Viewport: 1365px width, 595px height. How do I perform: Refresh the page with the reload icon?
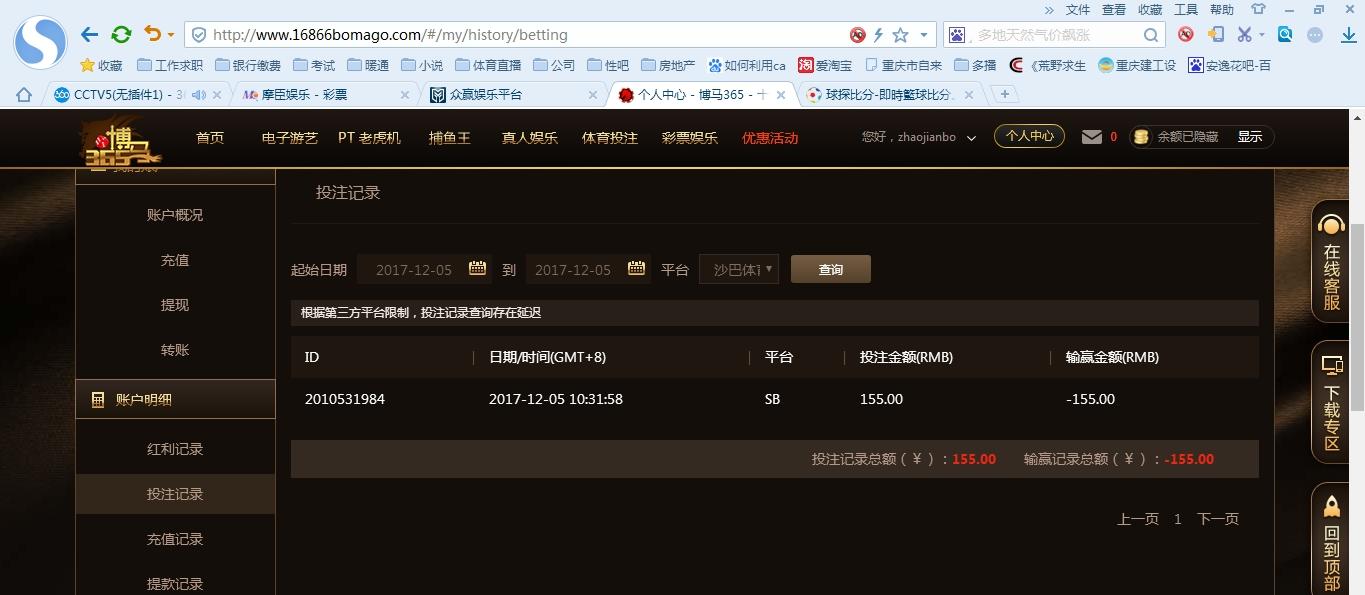tap(121, 34)
